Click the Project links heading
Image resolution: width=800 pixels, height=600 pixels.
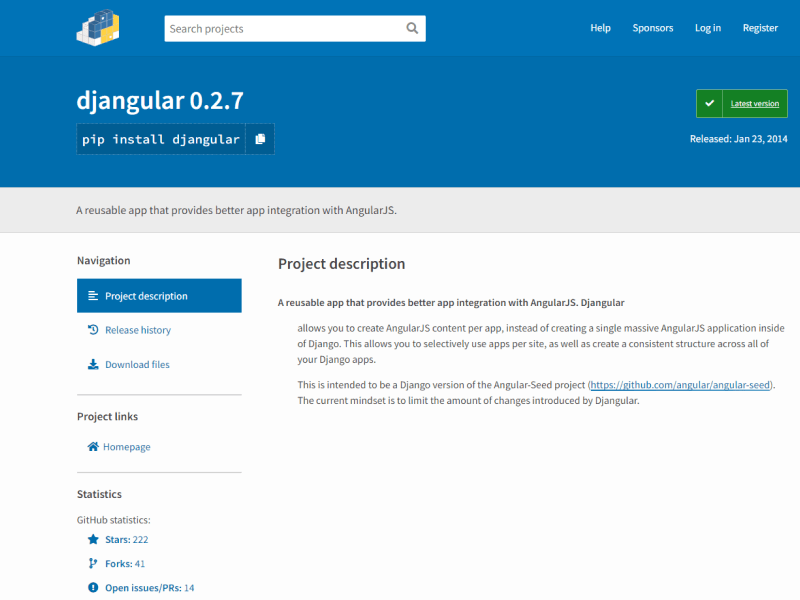pos(107,416)
